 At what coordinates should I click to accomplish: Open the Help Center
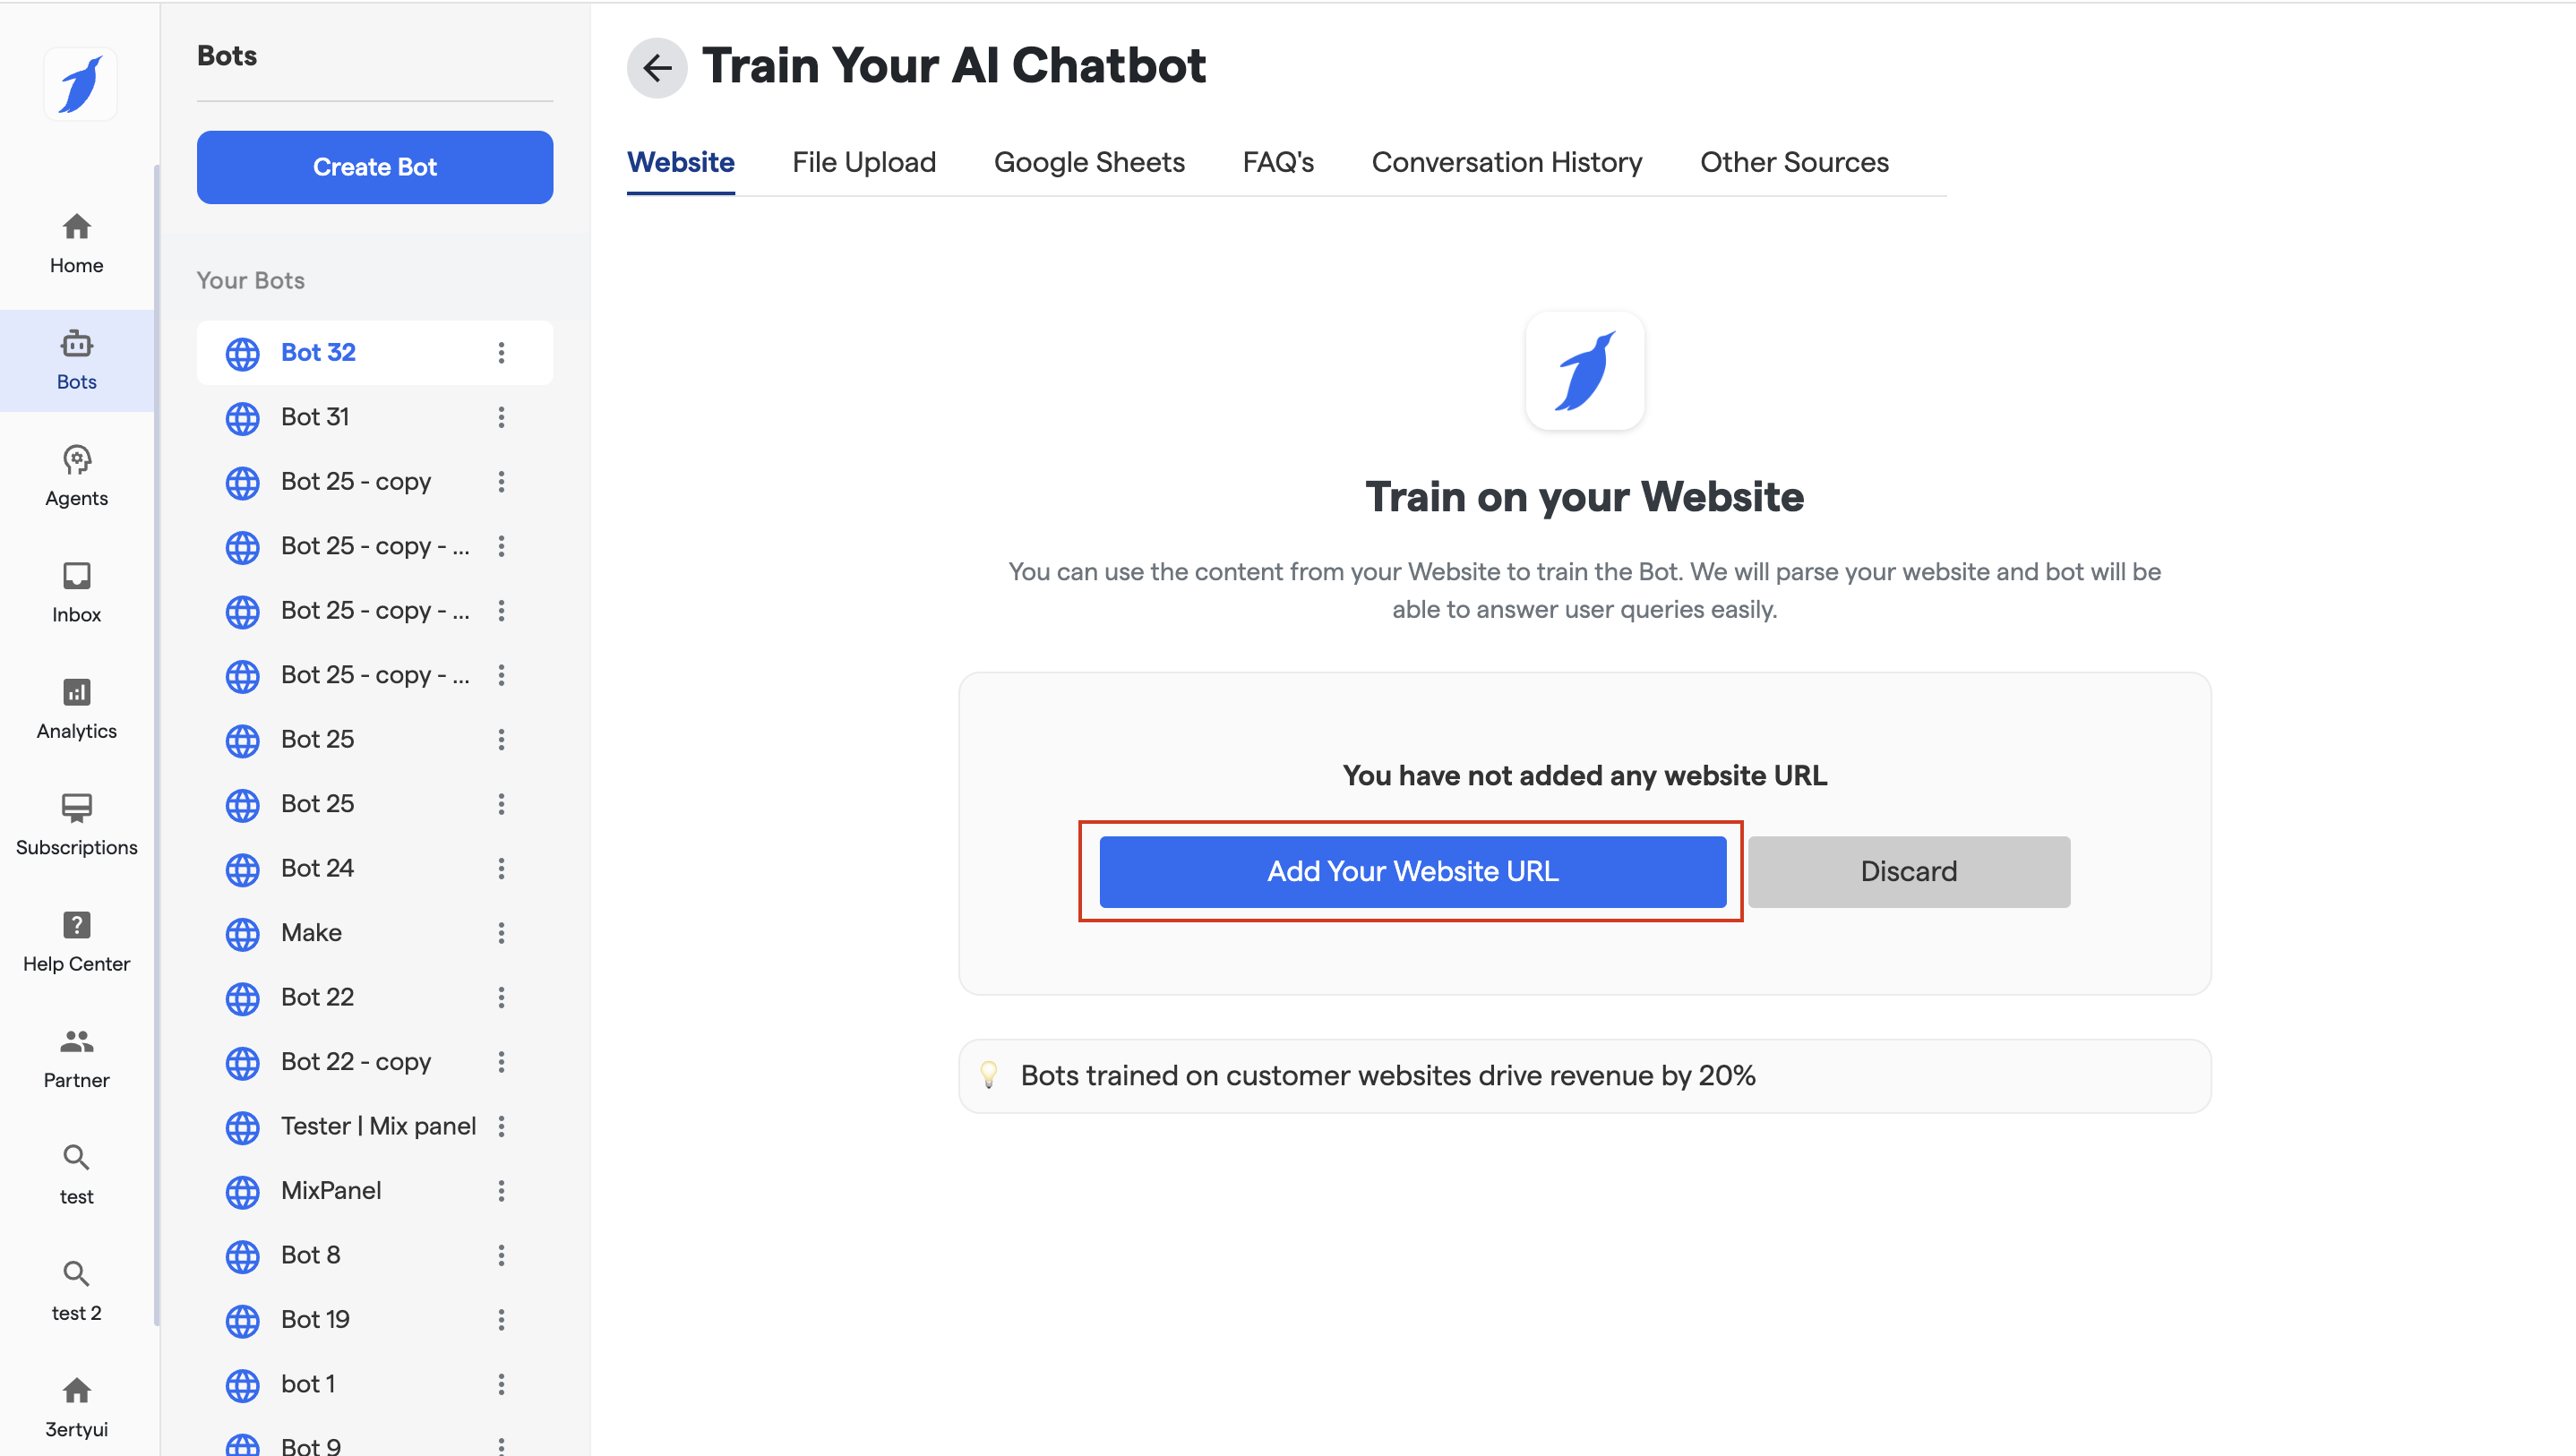pos(76,941)
